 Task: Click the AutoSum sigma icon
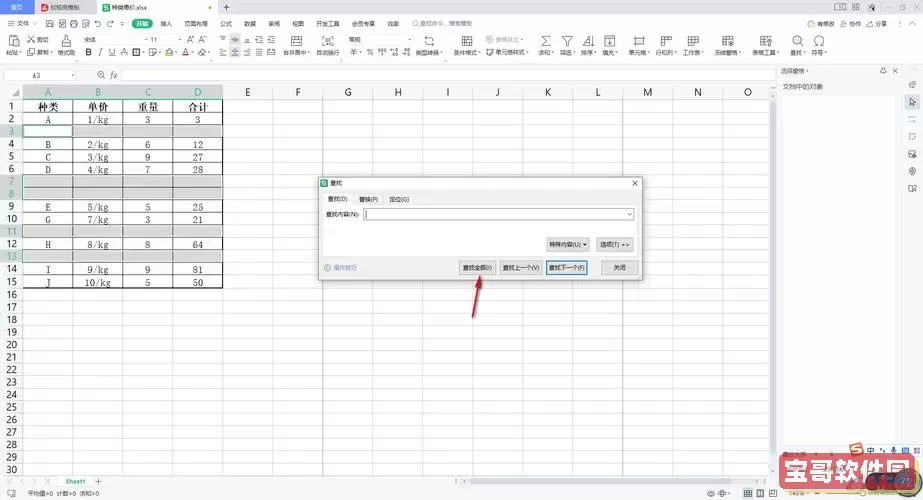[x=546, y=41]
